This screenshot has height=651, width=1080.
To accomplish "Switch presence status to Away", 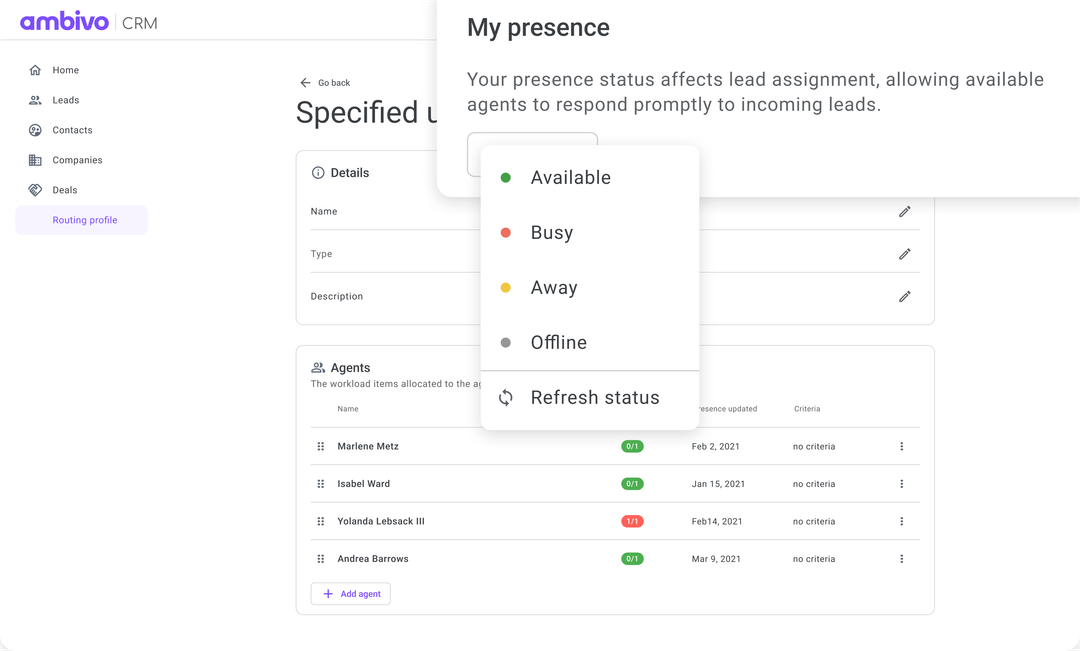I will click(553, 287).
